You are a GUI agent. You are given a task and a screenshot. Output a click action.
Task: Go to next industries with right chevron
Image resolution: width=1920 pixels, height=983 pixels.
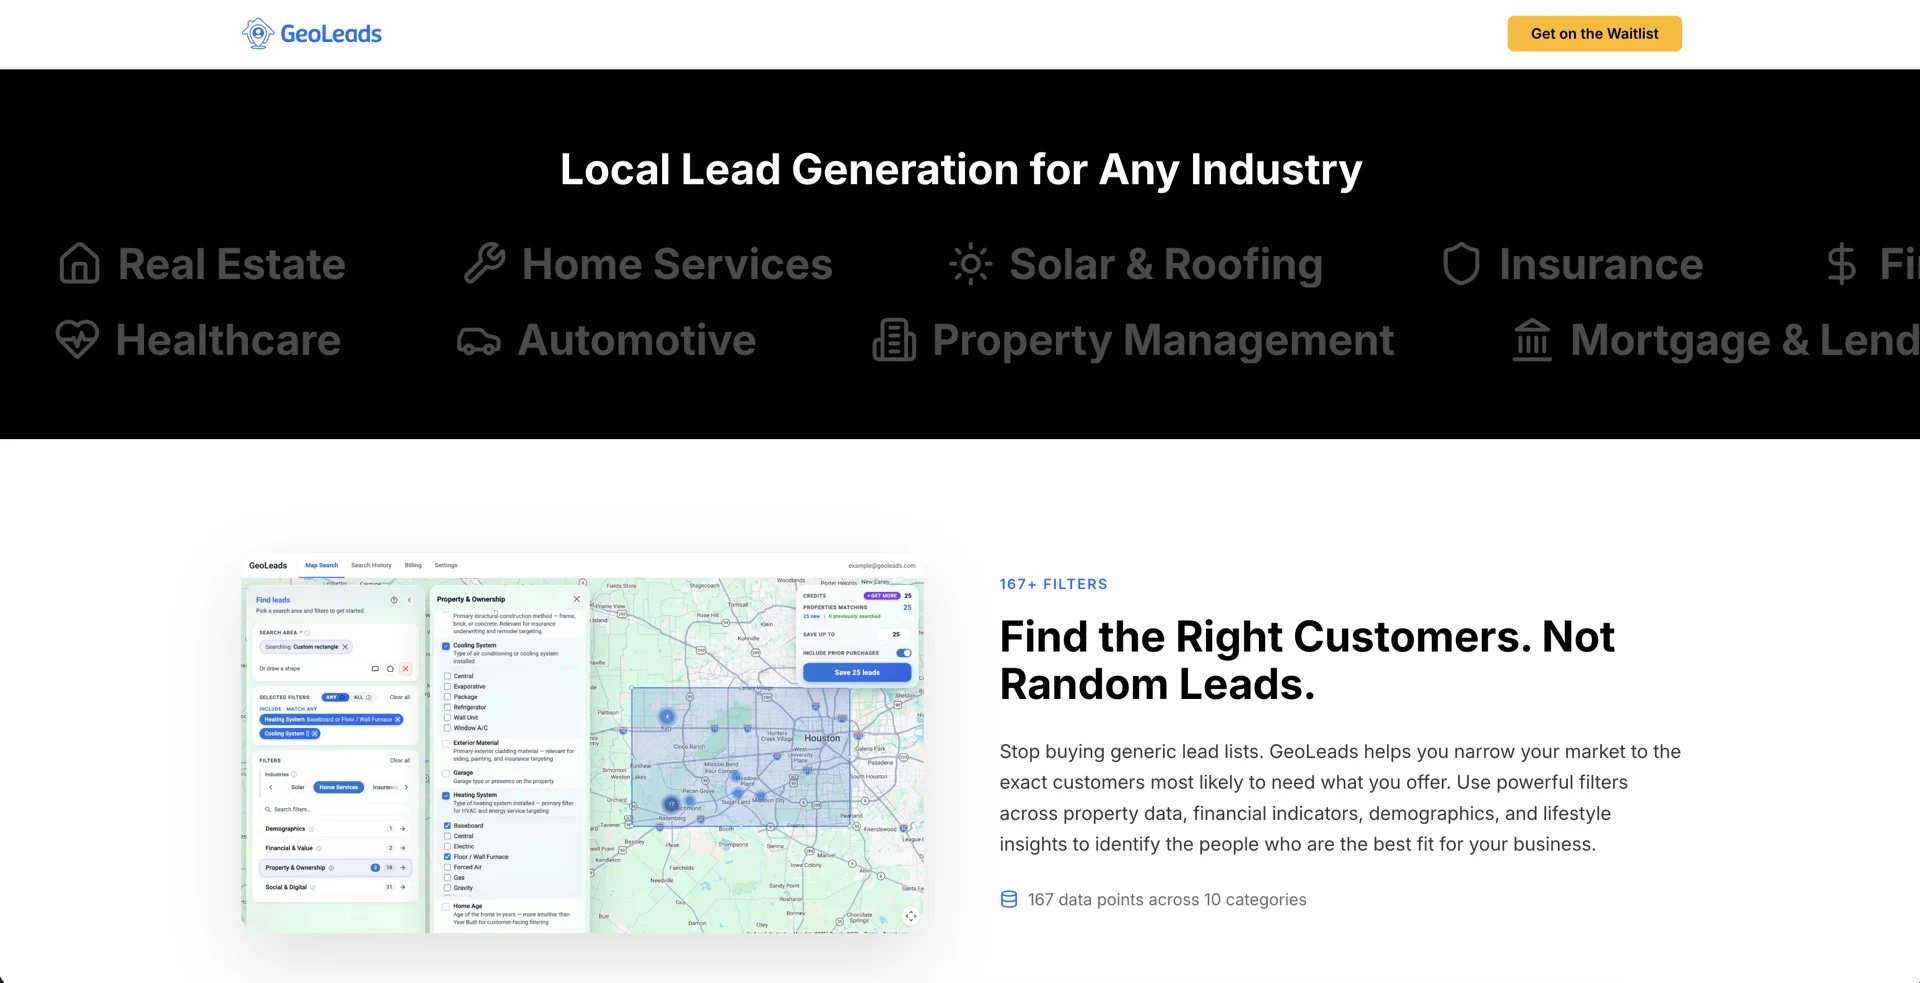(x=406, y=787)
